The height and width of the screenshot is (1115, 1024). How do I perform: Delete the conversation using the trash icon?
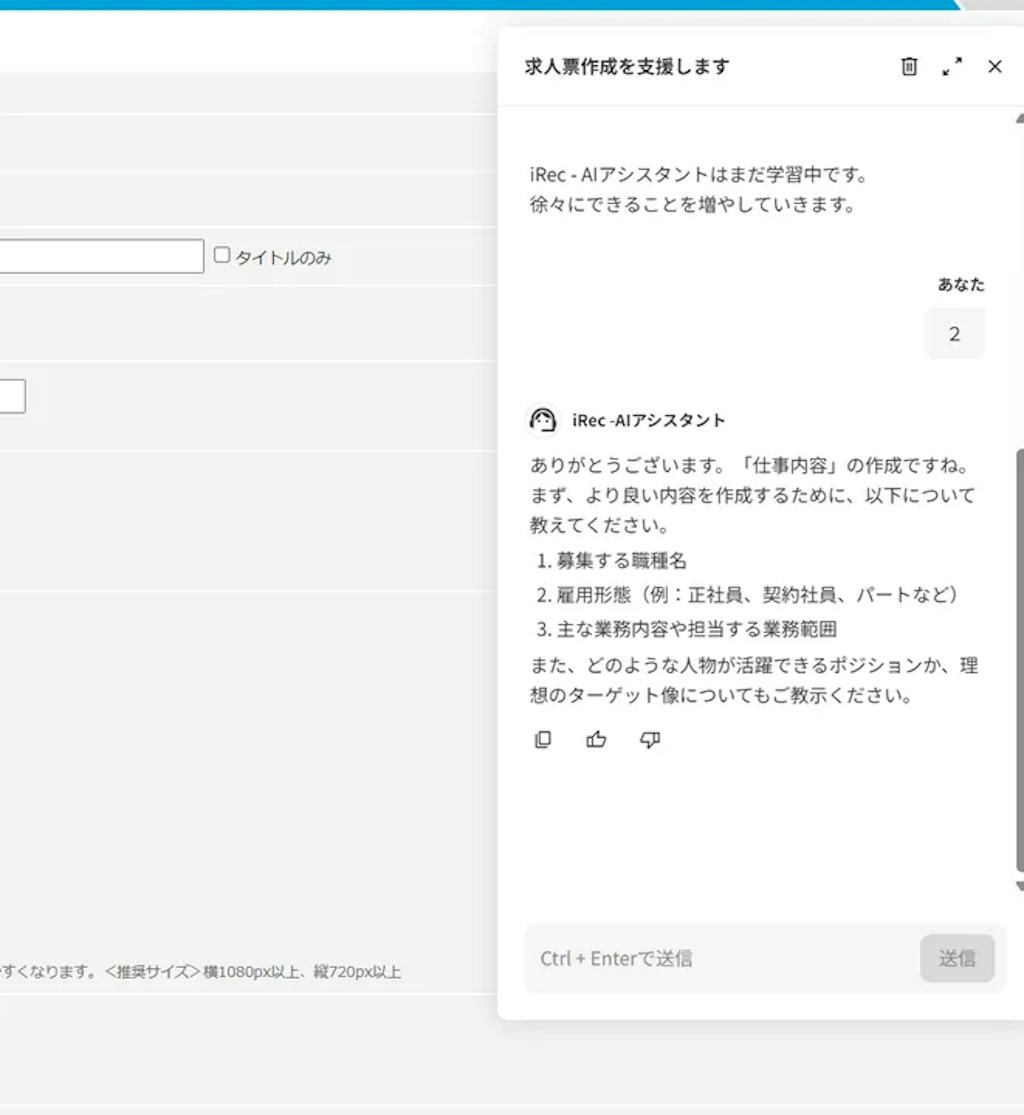[909, 66]
